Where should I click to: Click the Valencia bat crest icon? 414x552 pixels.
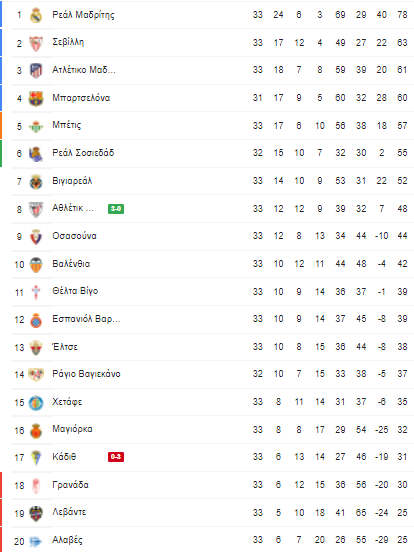[36, 264]
